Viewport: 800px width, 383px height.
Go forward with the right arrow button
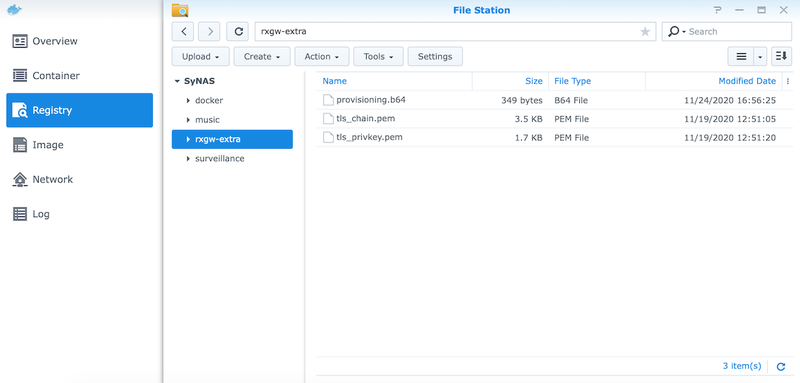[209, 32]
